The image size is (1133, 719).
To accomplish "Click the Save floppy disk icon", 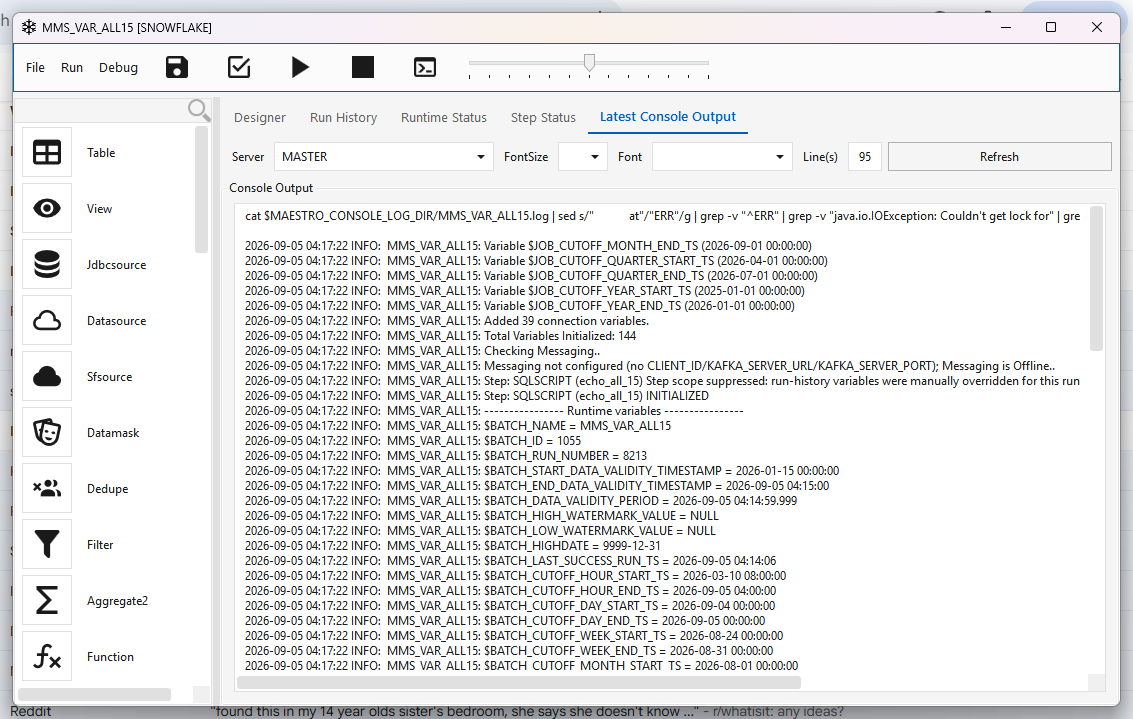I will pos(177,67).
